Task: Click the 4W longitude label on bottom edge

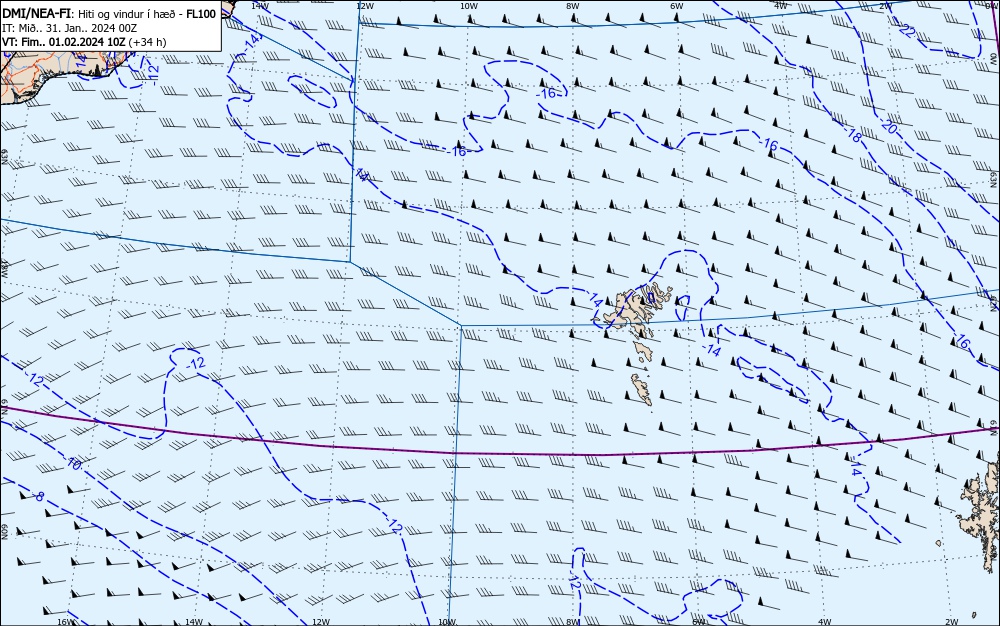Action: click(825, 622)
